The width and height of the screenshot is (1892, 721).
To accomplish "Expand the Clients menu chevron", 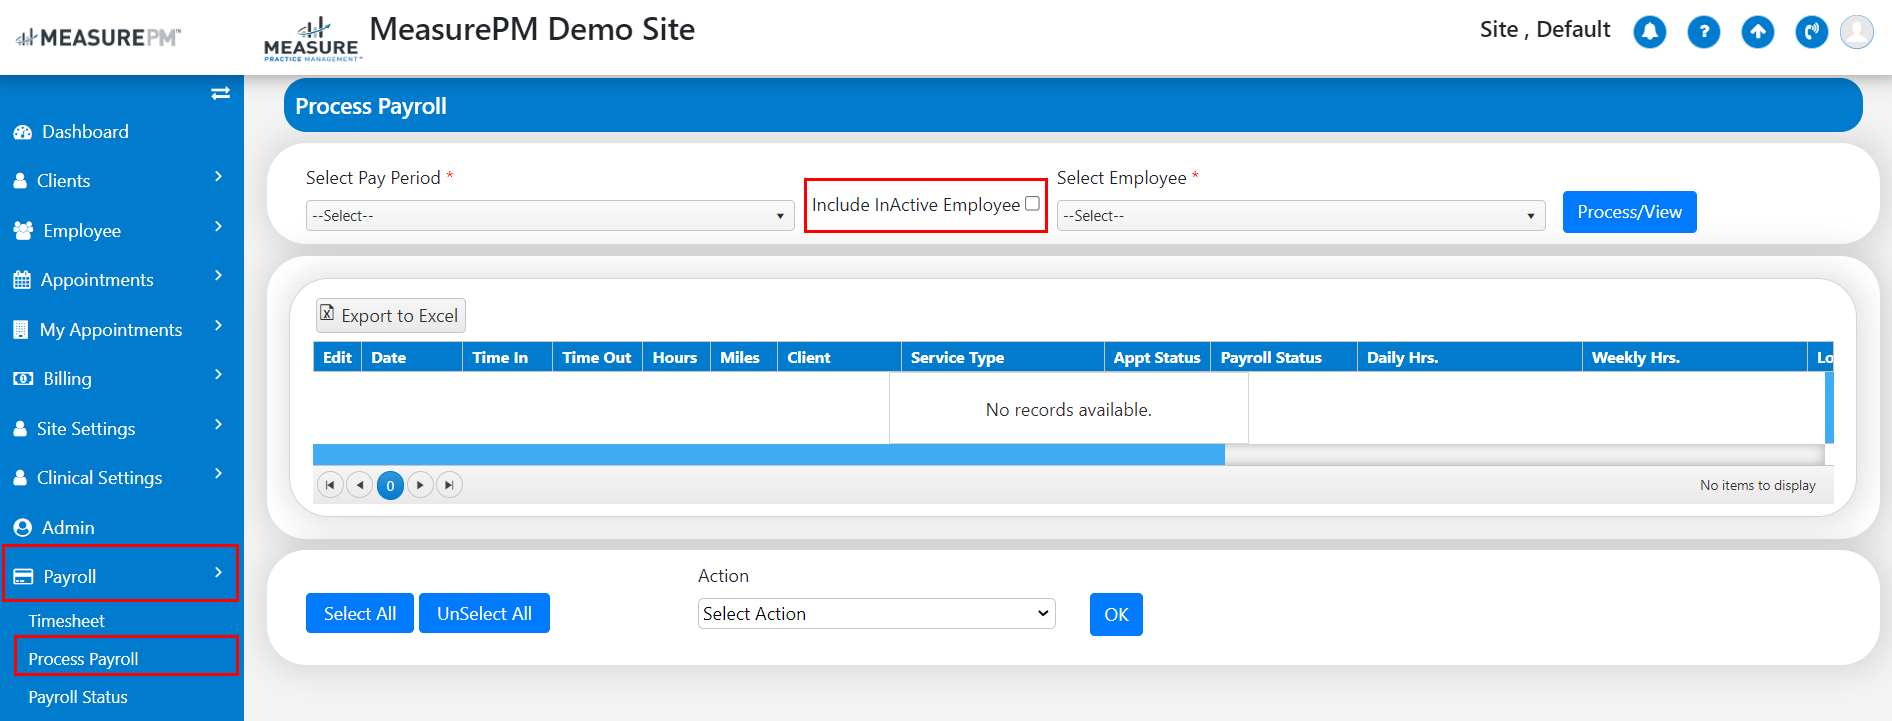I will coord(218,177).
